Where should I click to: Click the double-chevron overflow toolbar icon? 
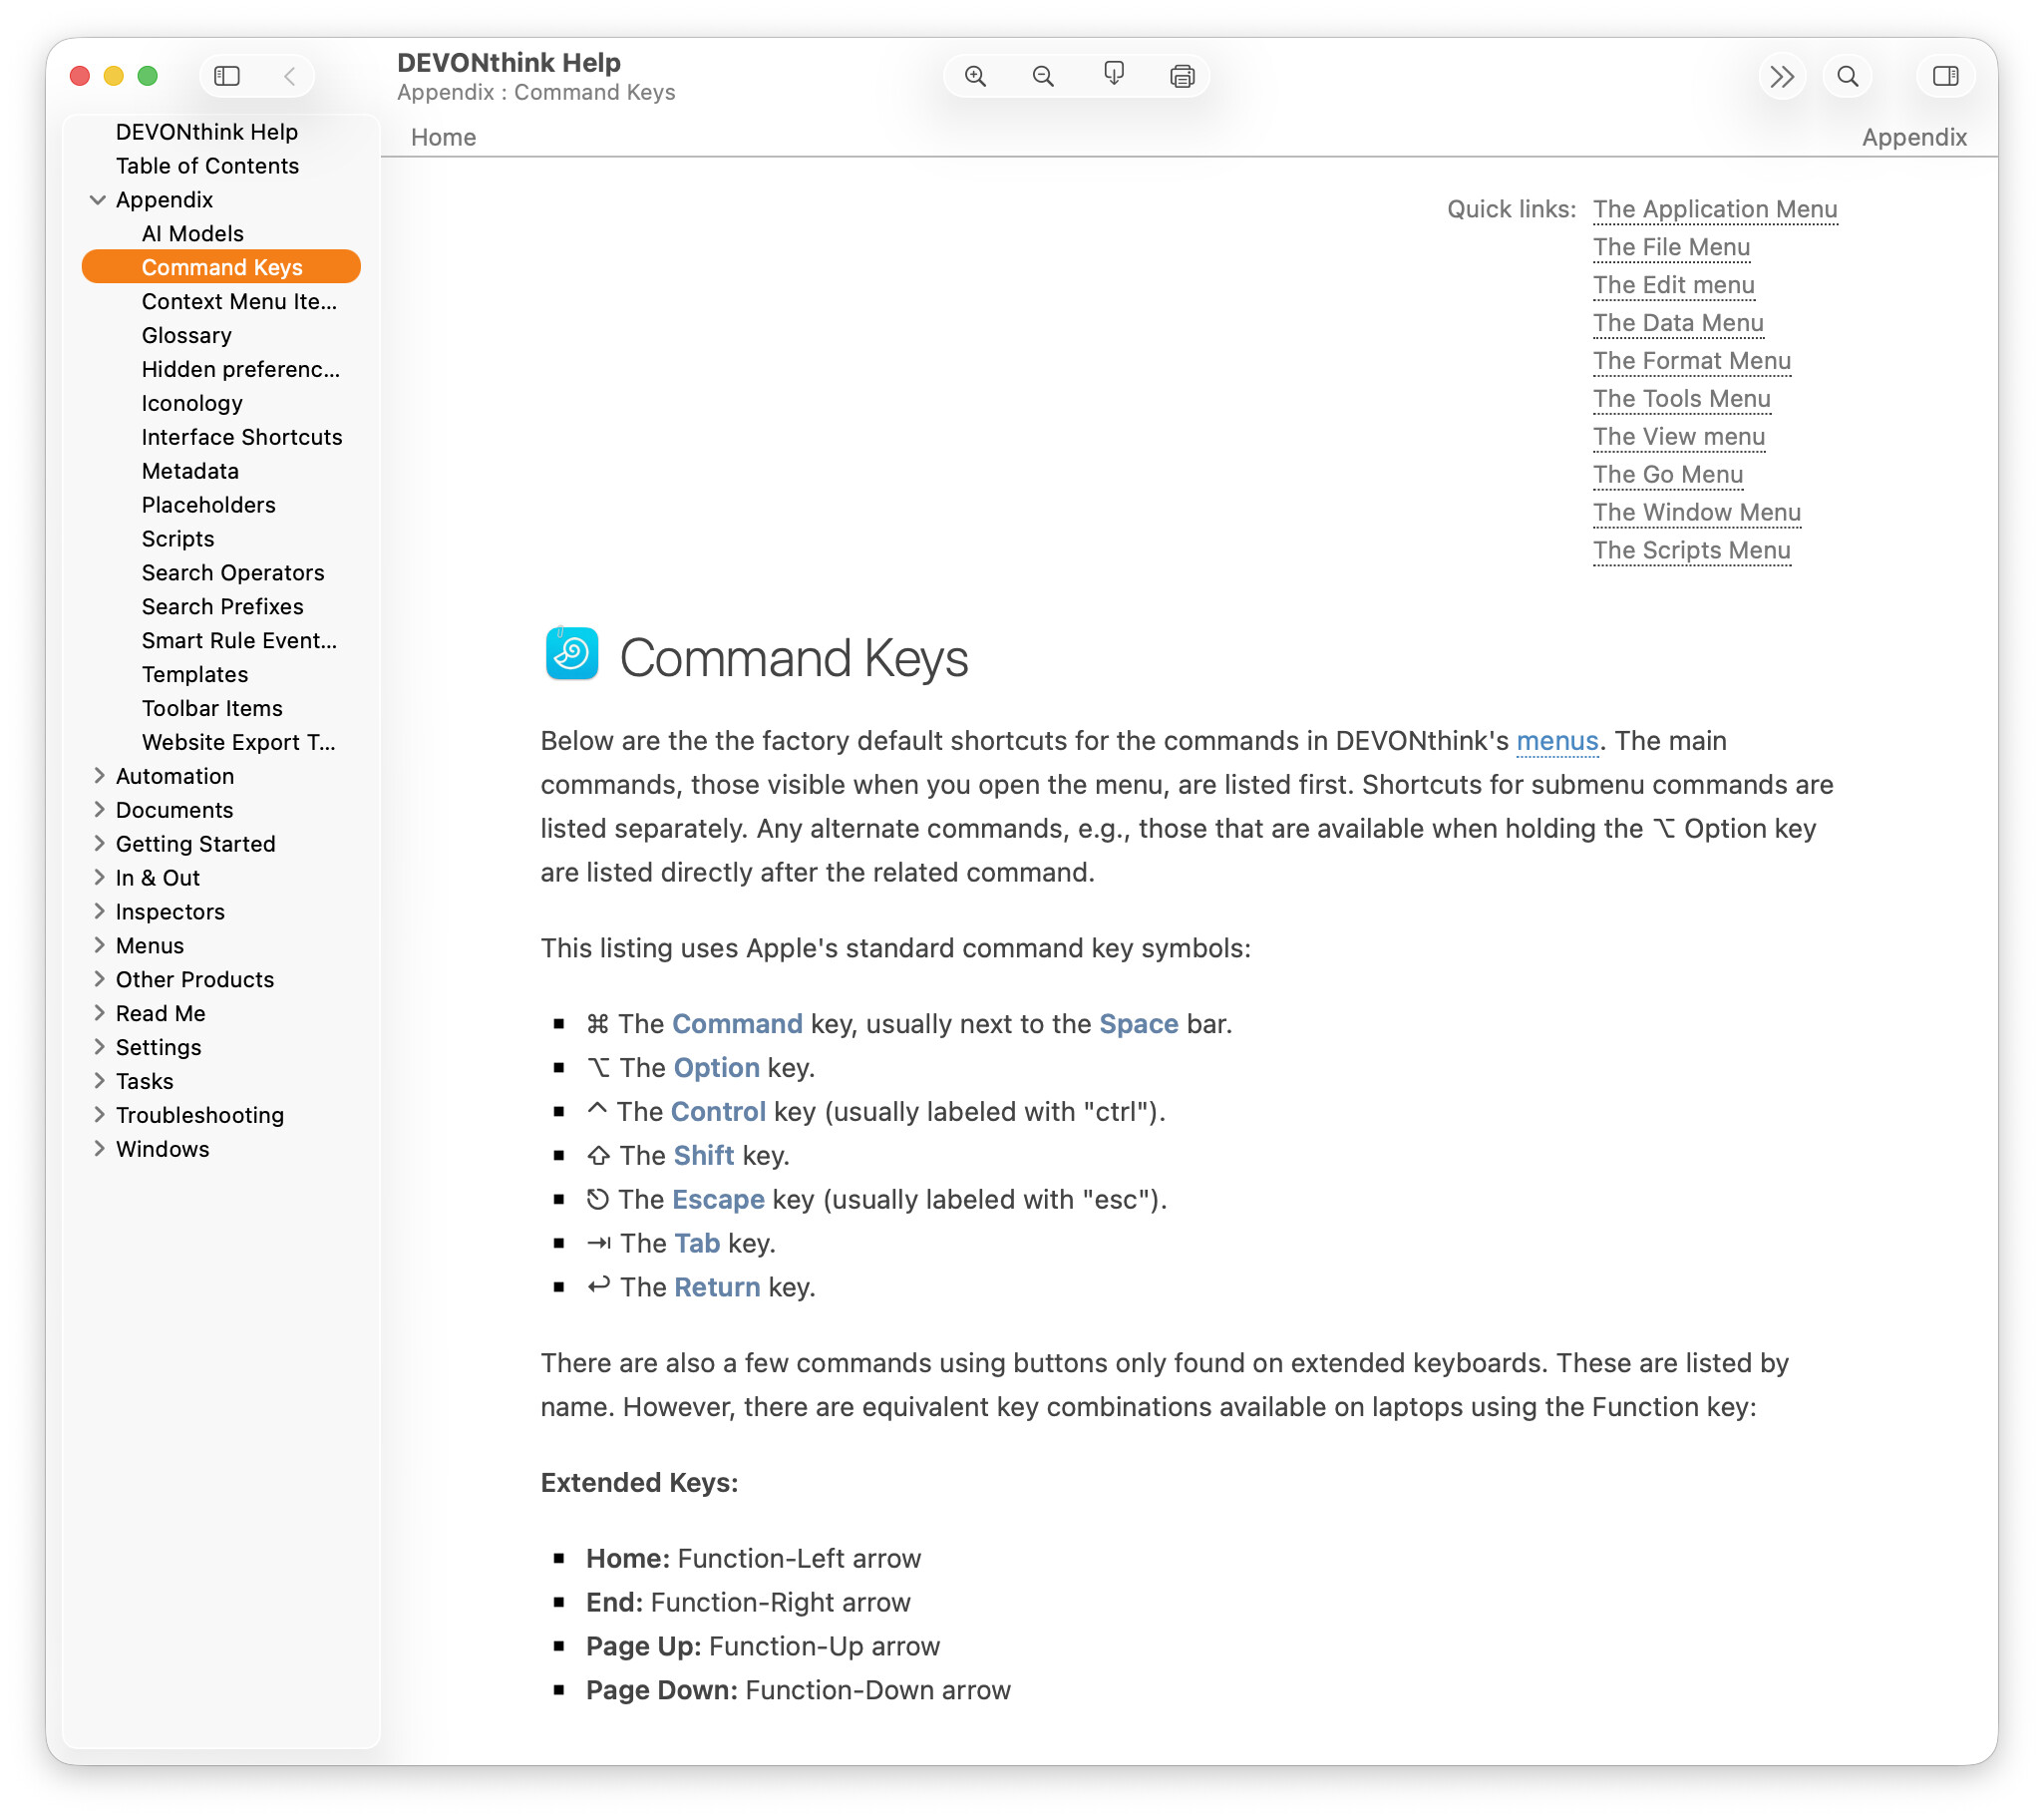click(1781, 76)
